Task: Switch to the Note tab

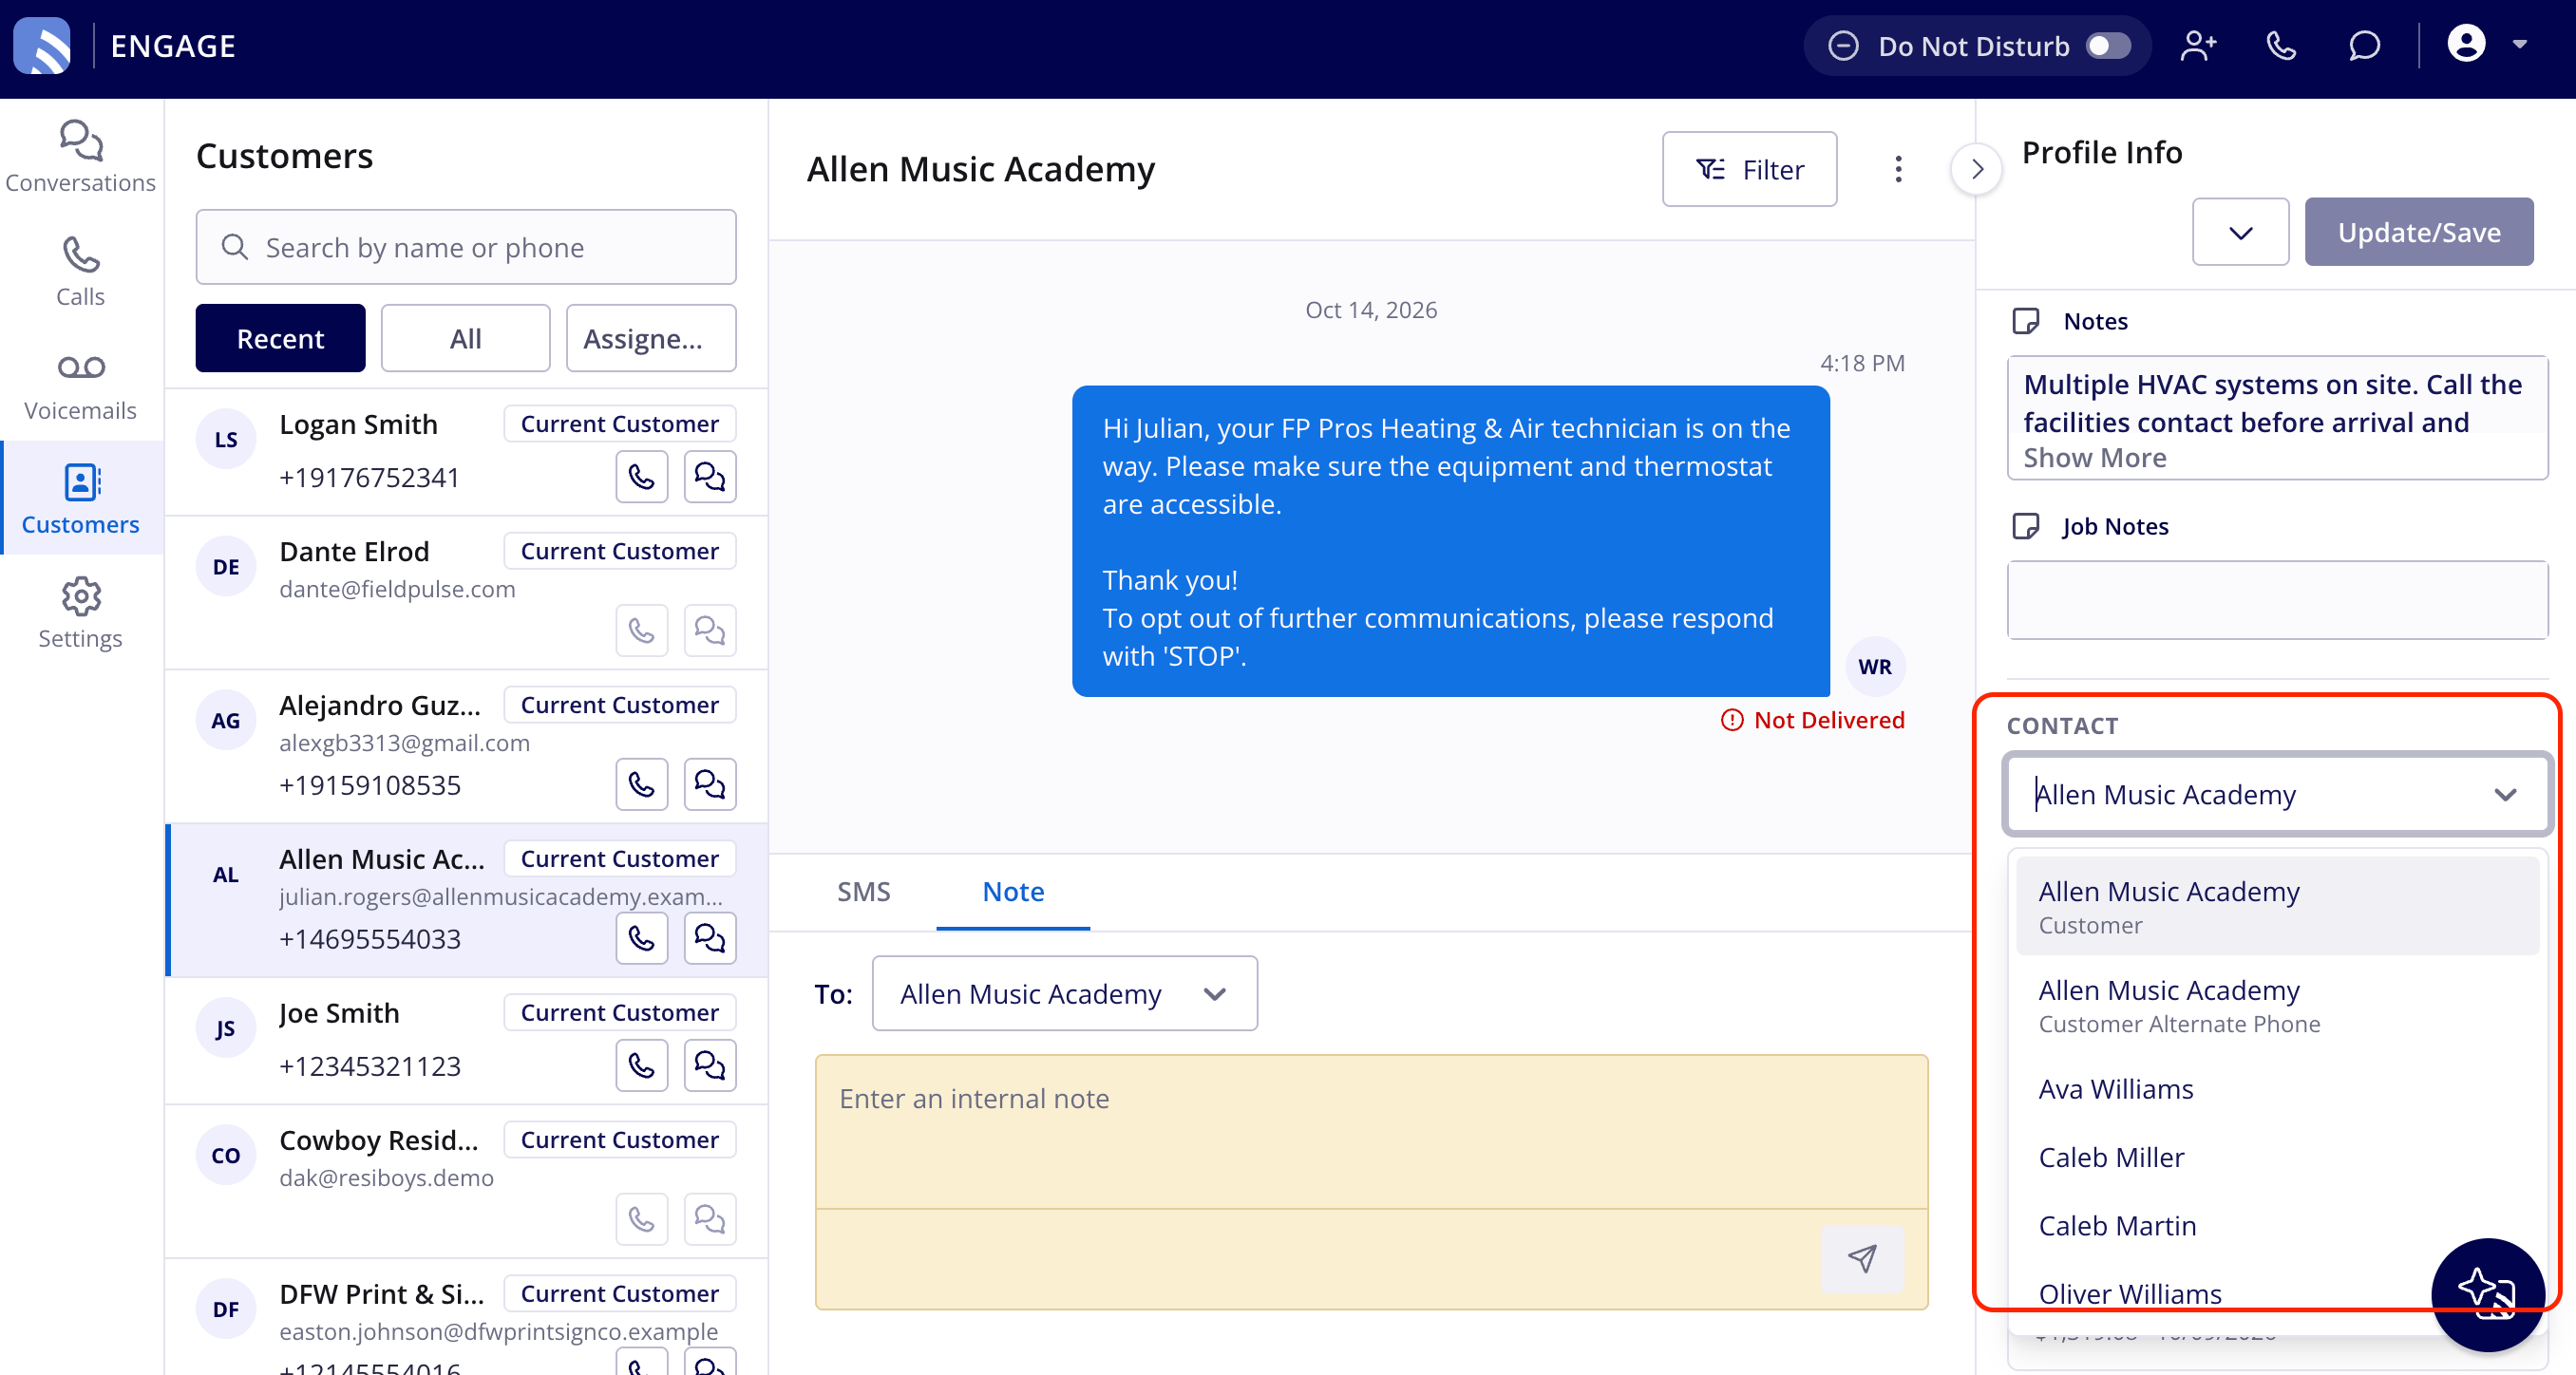Action: coord(1013,891)
